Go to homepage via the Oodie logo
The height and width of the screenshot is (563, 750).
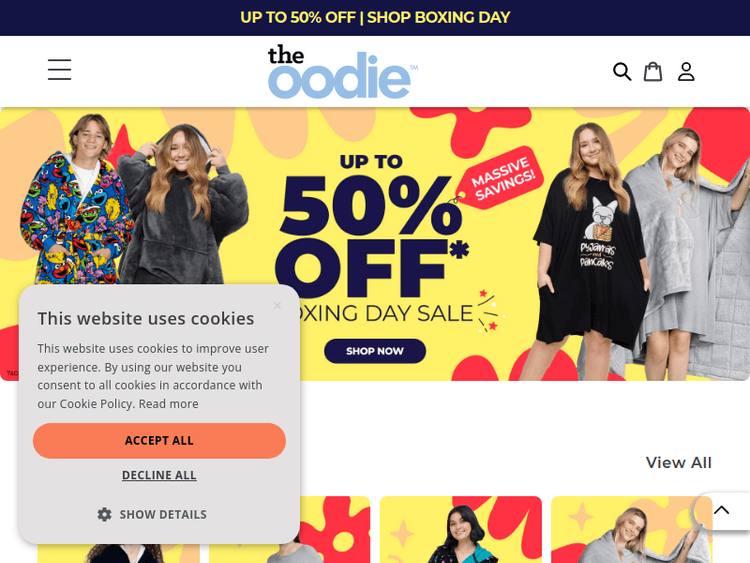342,71
